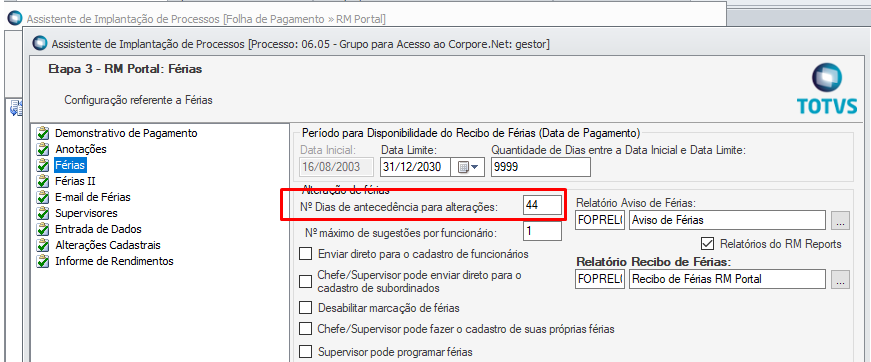Click checkmark icon beside Entrada de Dados

pos(42,230)
